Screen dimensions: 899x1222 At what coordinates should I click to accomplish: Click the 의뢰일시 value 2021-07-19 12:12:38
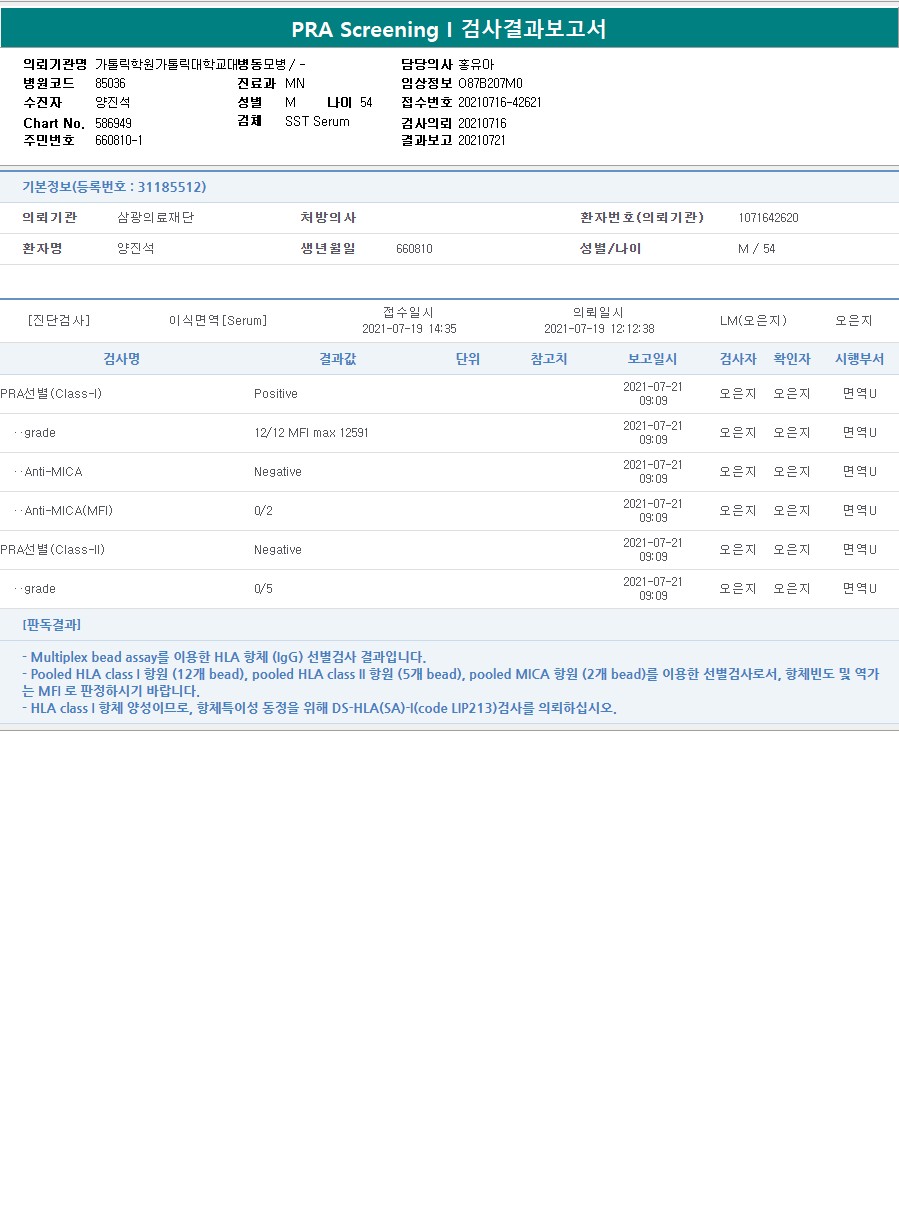tap(599, 328)
